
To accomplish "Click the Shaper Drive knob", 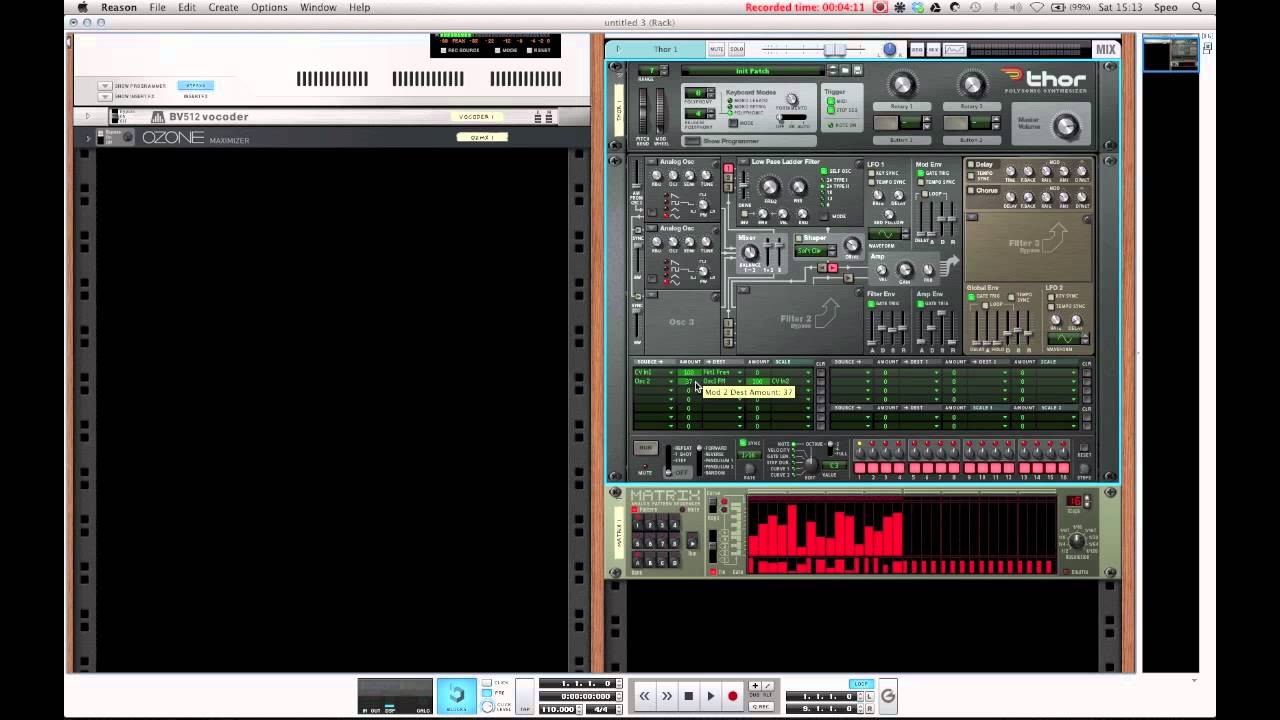I will [x=852, y=245].
